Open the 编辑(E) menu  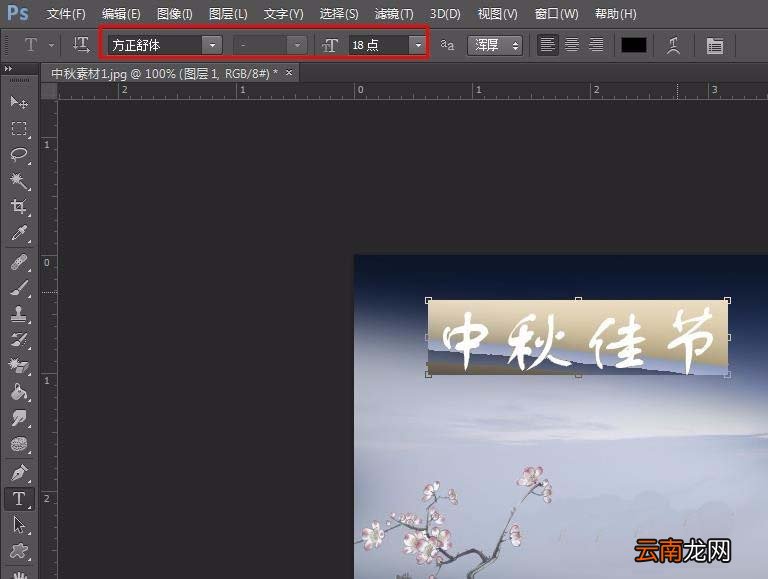(x=120, y=14)
